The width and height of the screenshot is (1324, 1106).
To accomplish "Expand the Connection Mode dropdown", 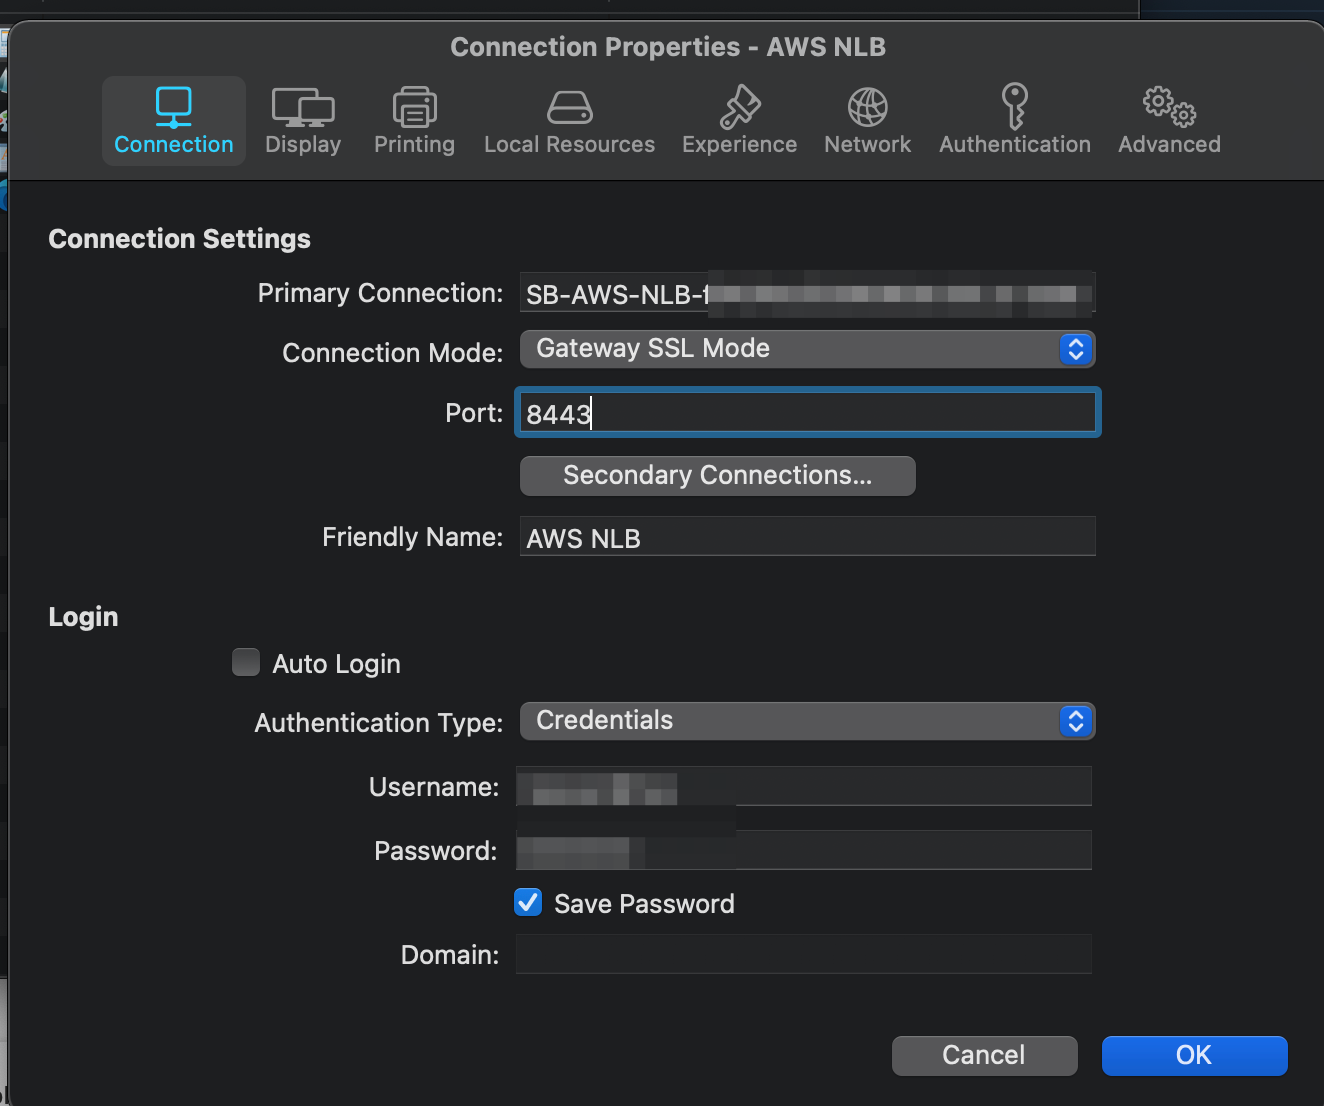I will click(x=807, y=349).
